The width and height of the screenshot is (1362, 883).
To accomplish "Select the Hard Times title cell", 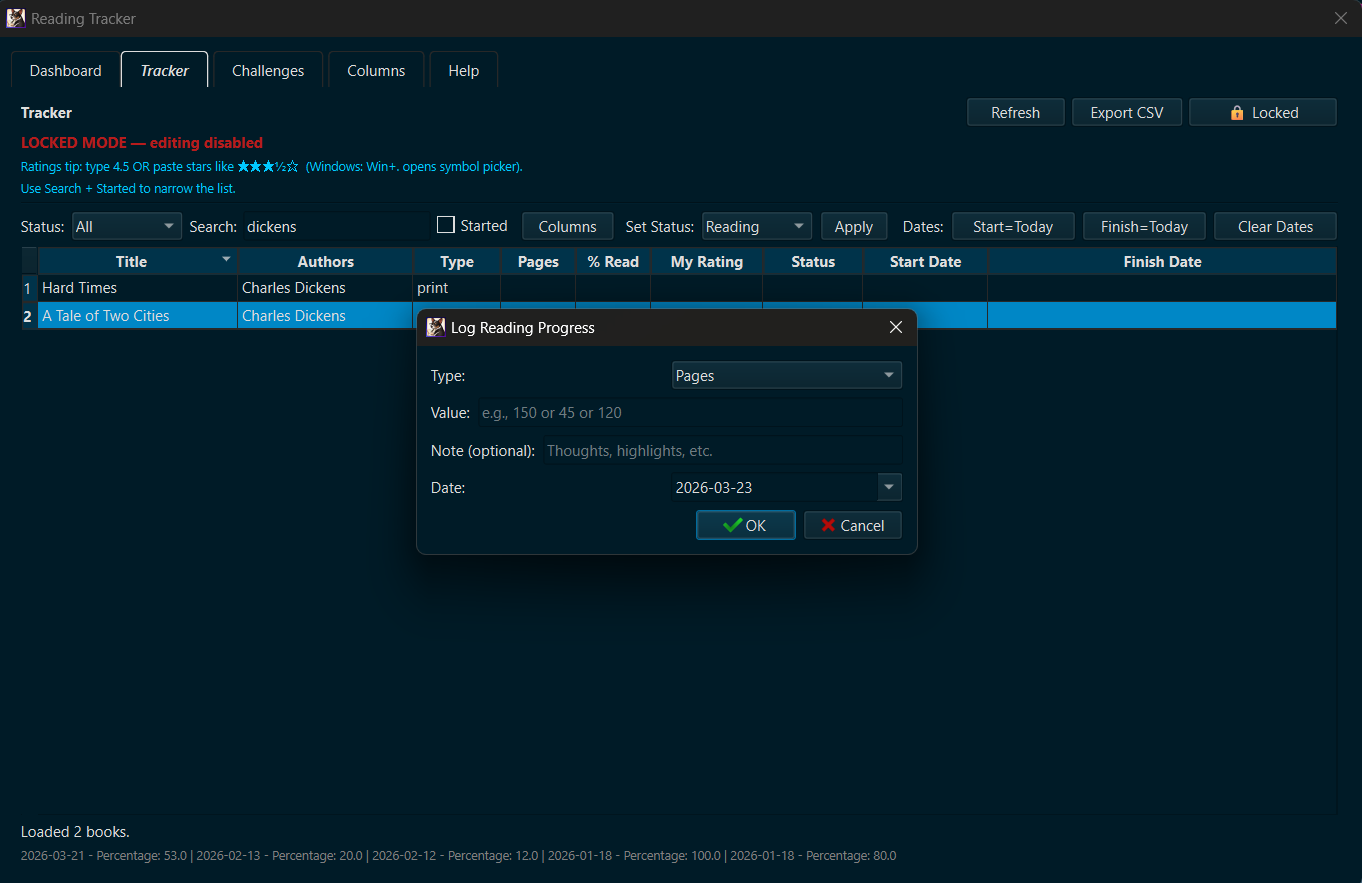I will pyautogui.click(x=138, y=288).
